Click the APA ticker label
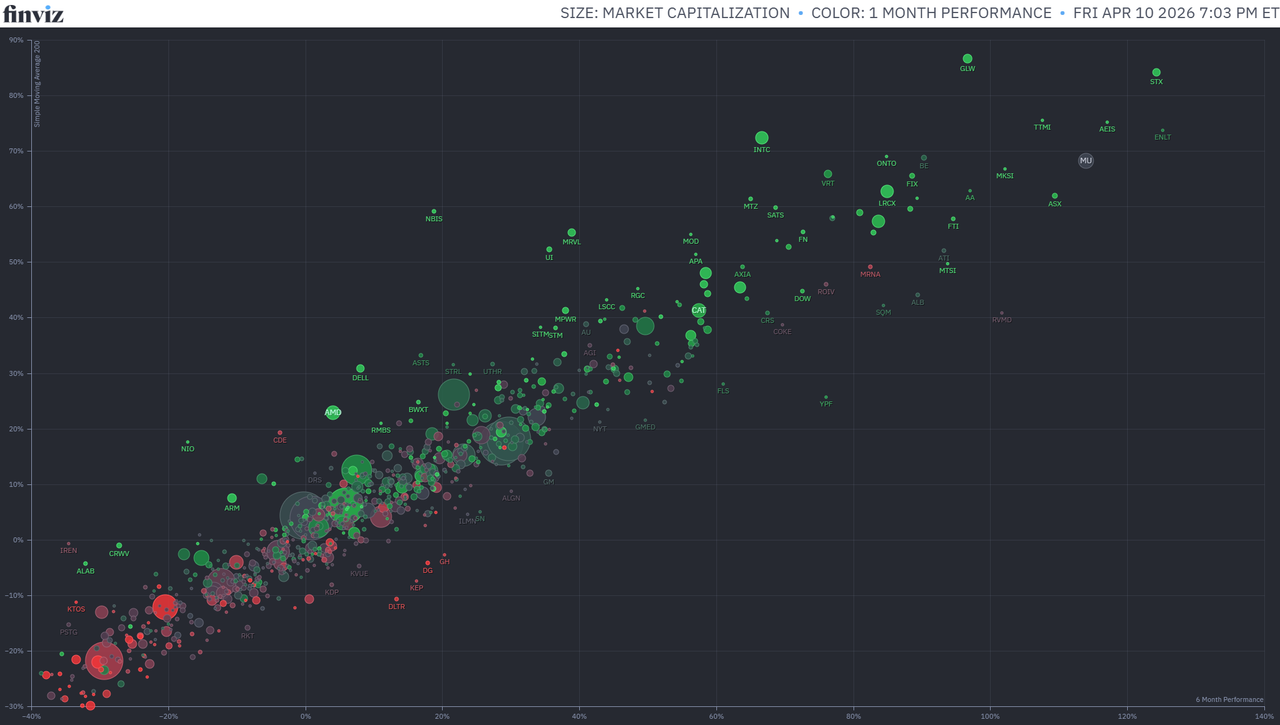This screenshot has width=1280, height=725. pos(696,261)
